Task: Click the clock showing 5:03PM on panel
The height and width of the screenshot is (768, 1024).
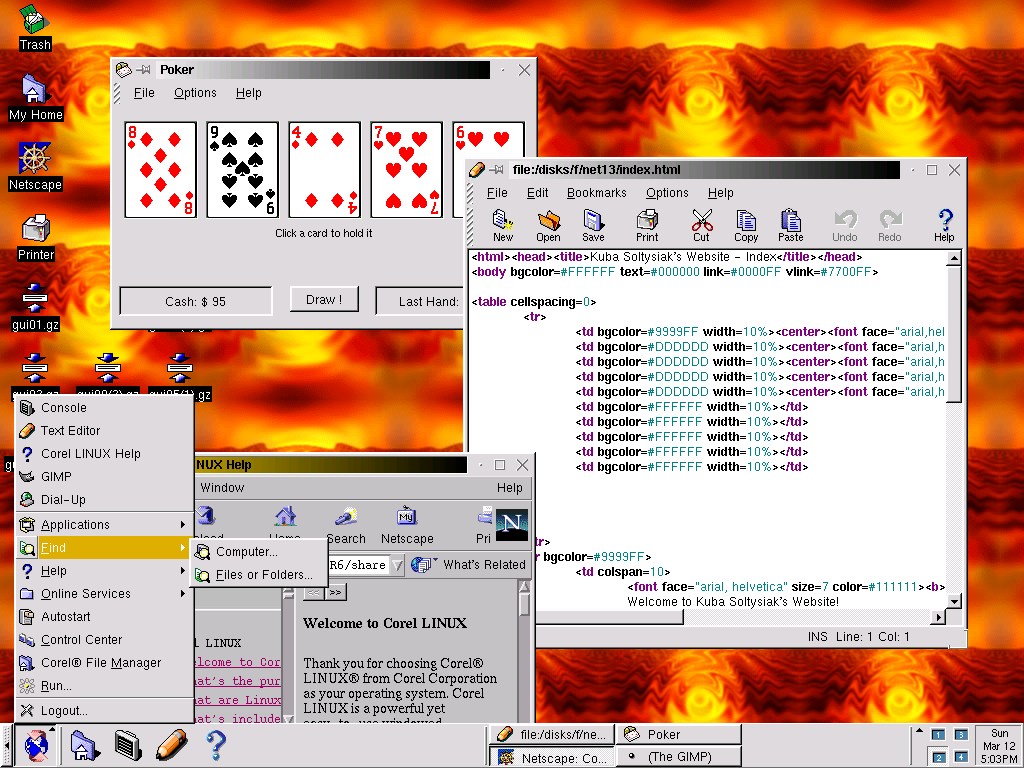Action: (999, 746)
